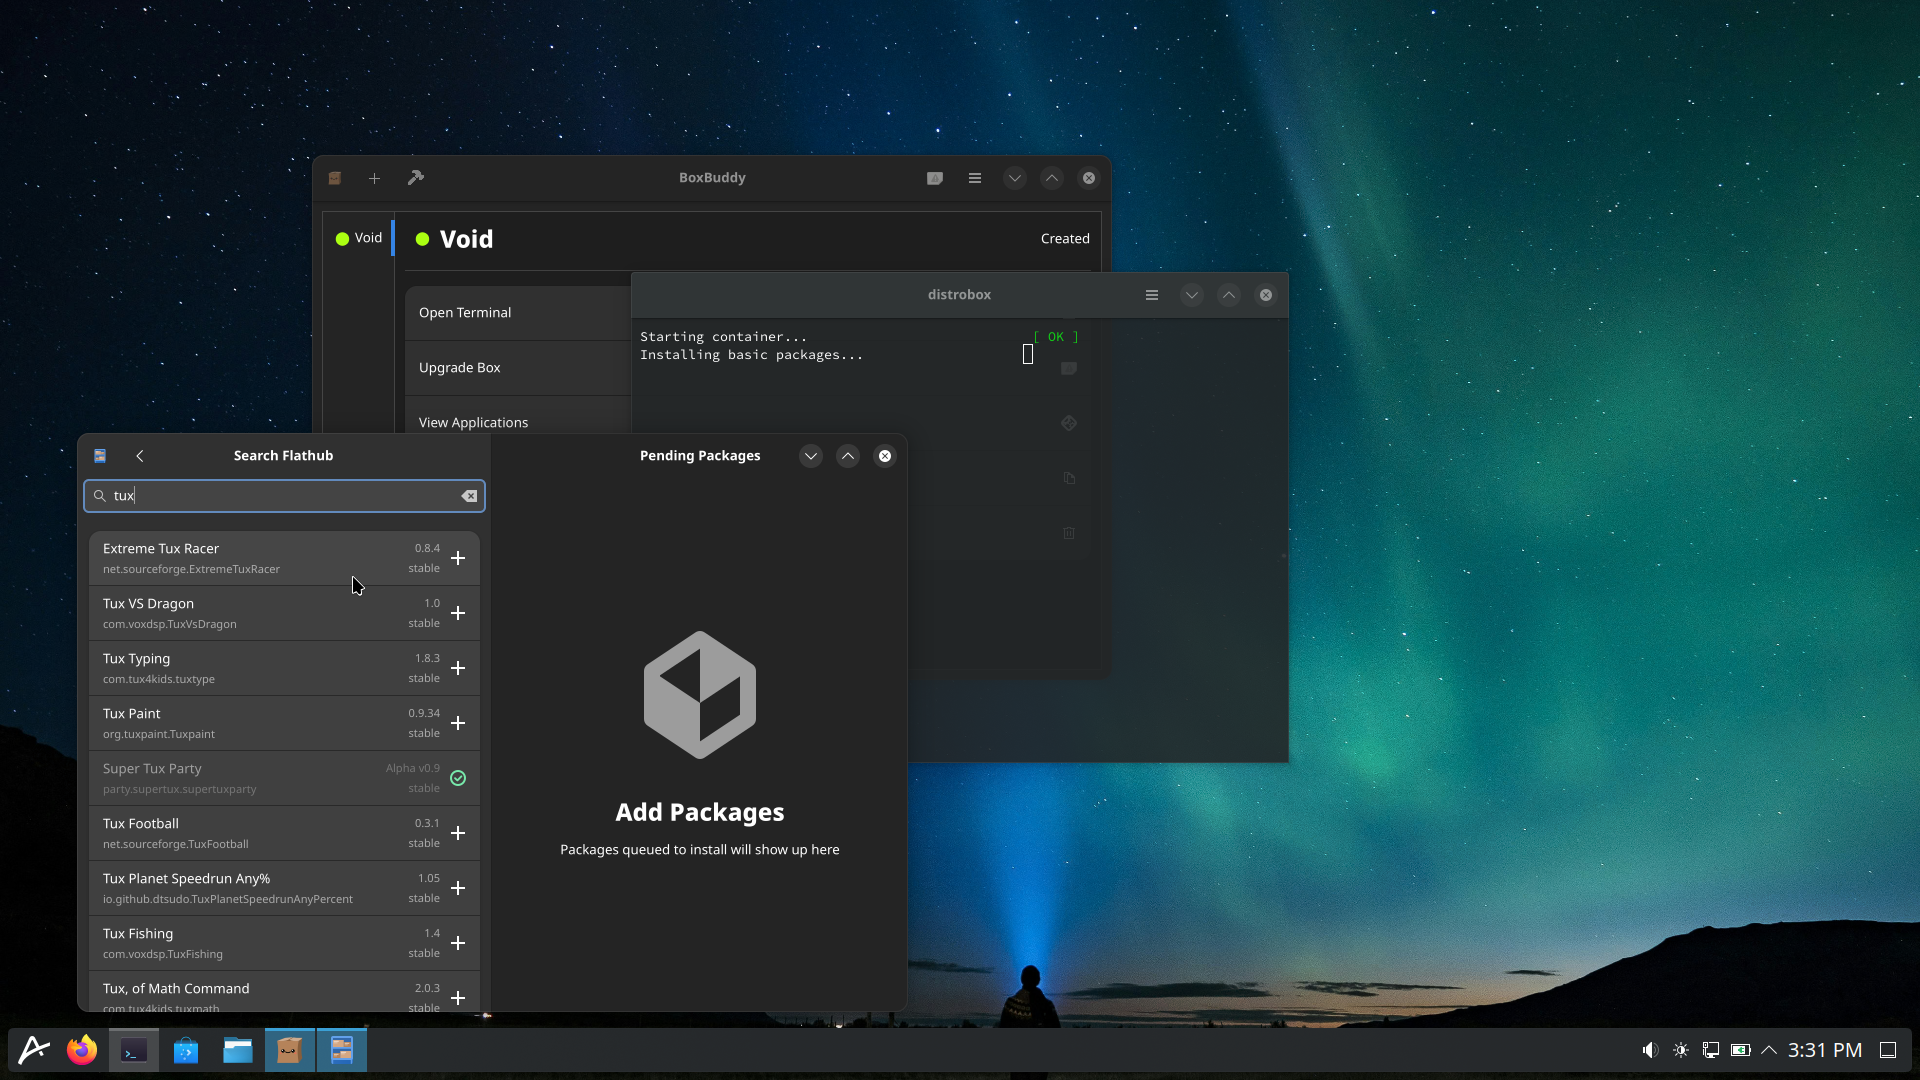Open volume control in system tray

(1650, 1050)
